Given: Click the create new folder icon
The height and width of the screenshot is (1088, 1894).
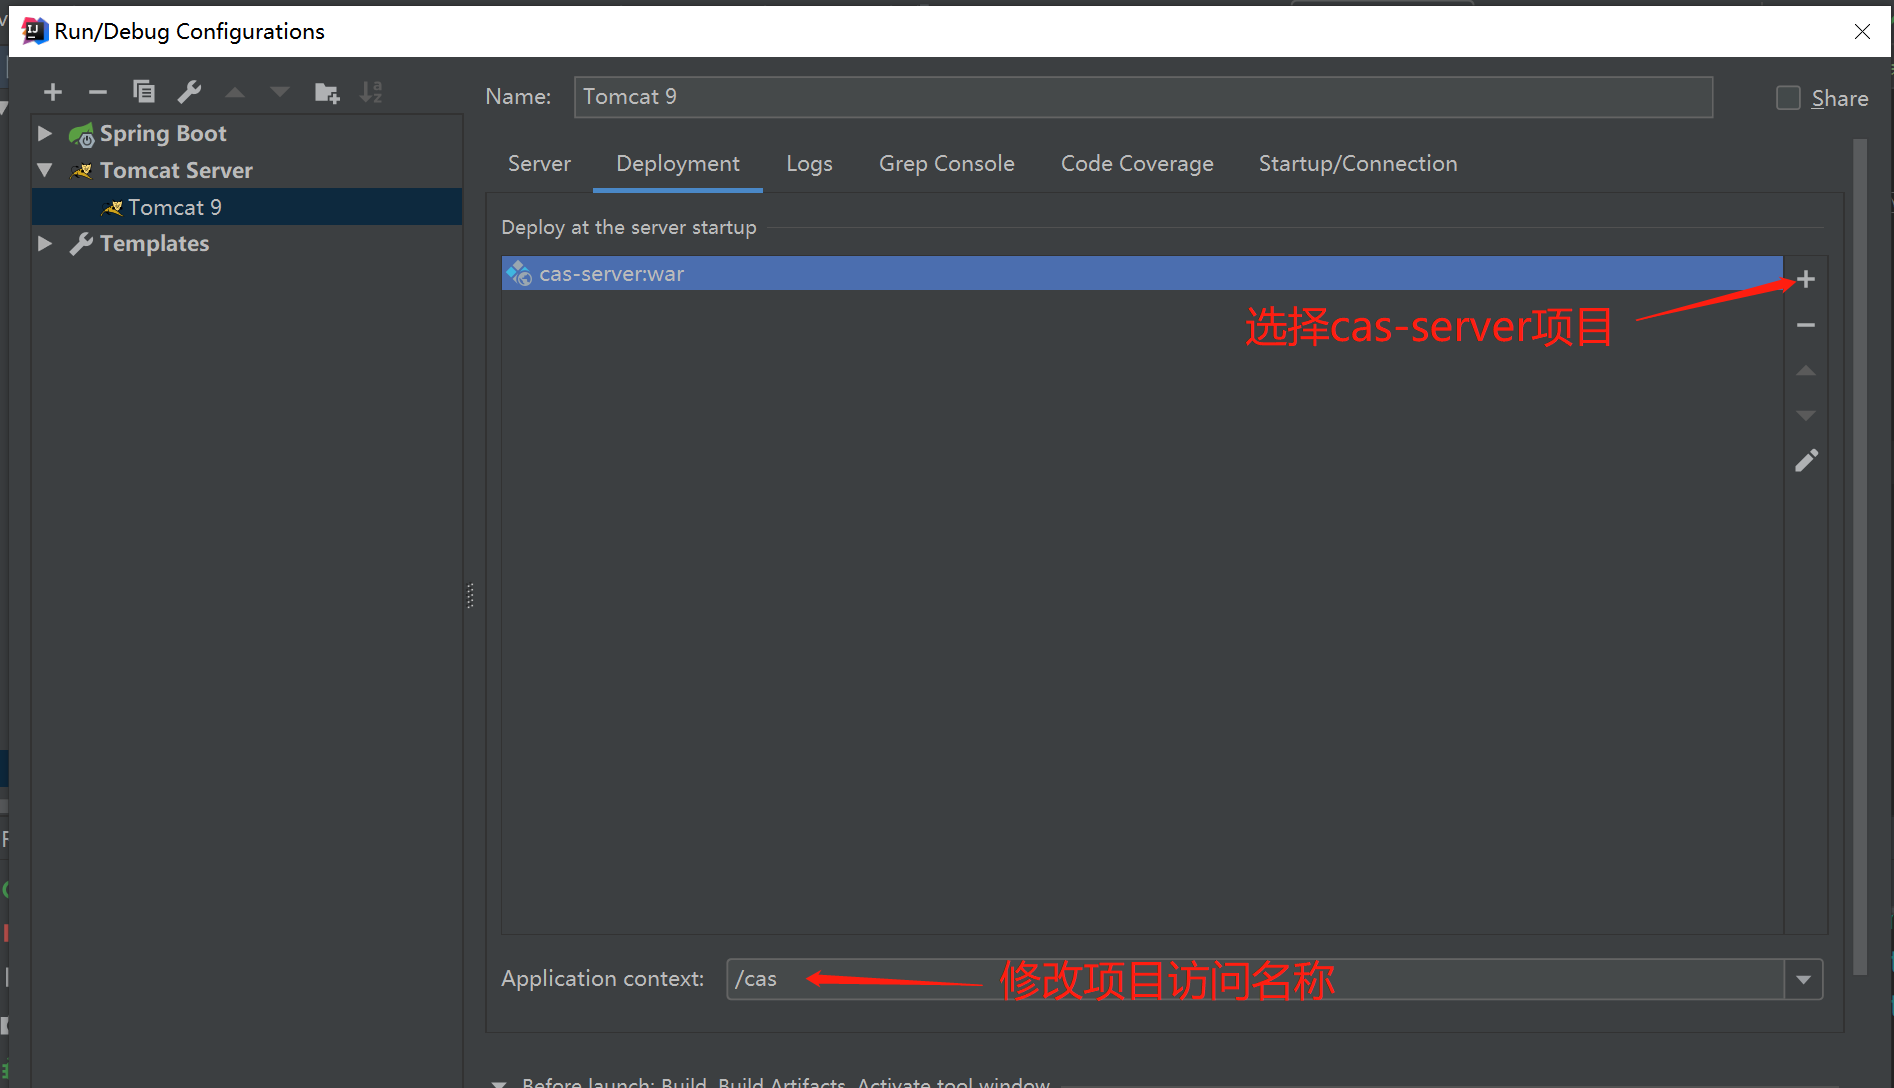Looking at the screenshot, I should [x=326, y=93].
